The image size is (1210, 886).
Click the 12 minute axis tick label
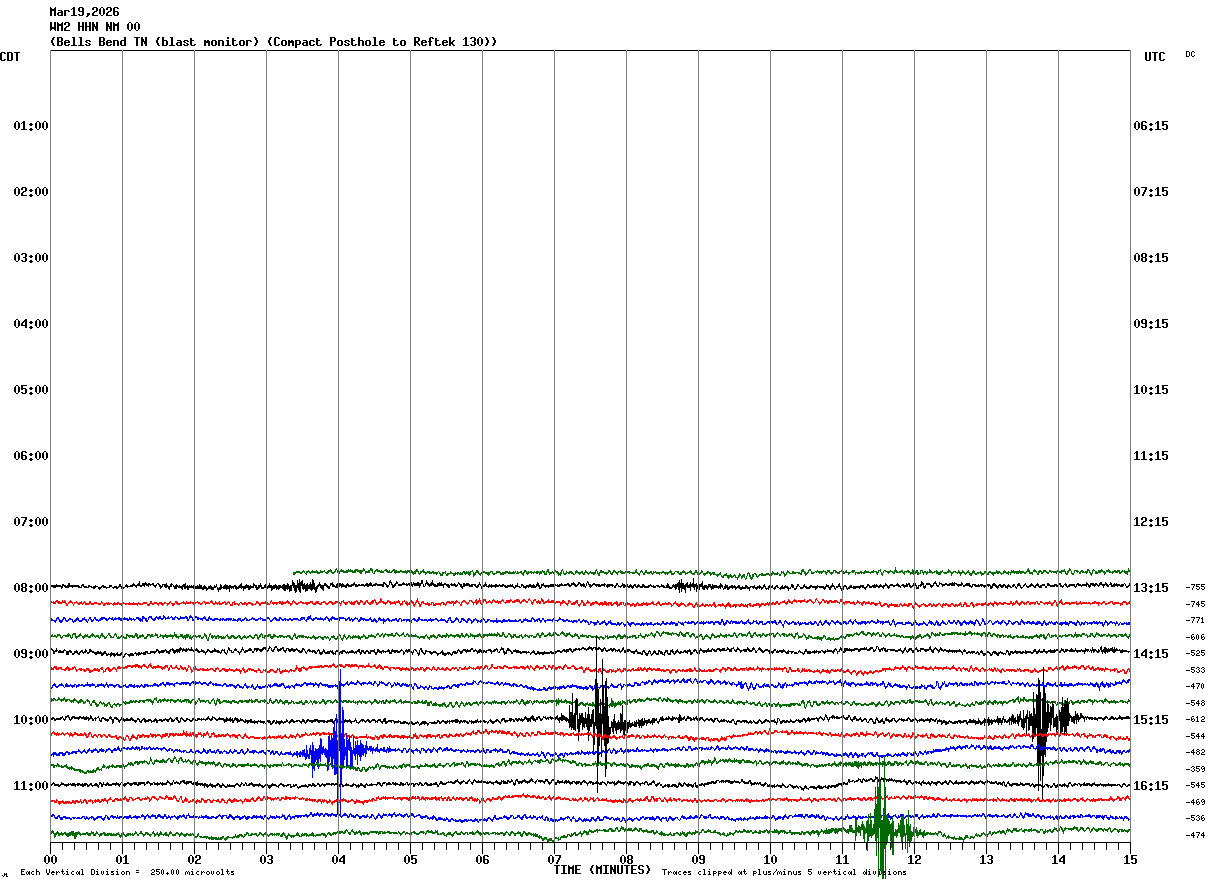(x=915, y=859)
